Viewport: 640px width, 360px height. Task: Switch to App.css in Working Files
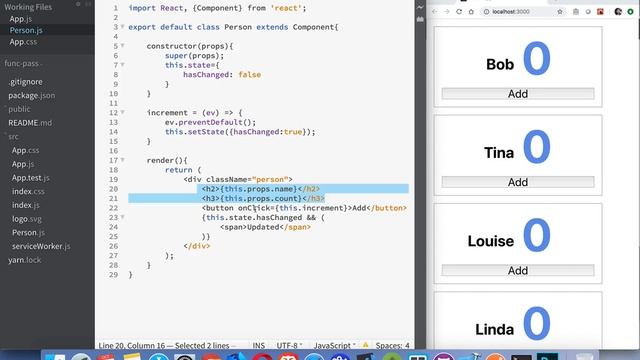23,42
